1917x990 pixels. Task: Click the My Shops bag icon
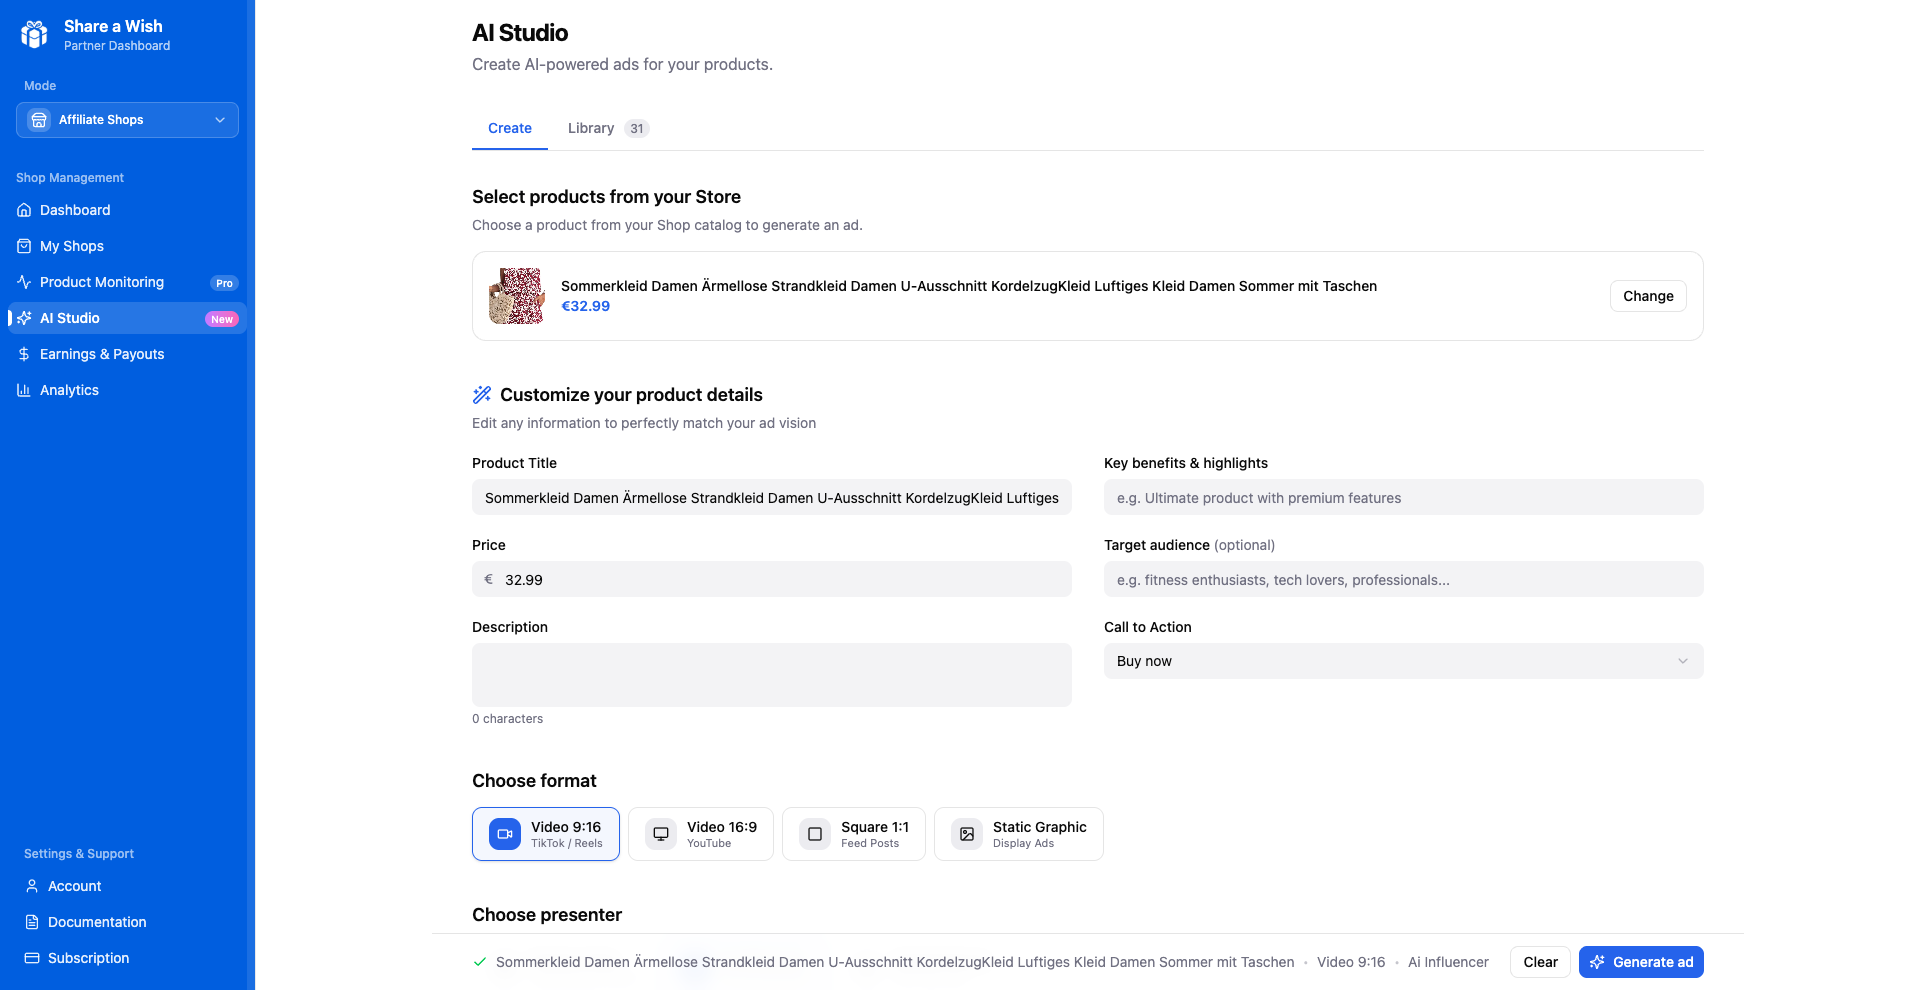point(24,246)
